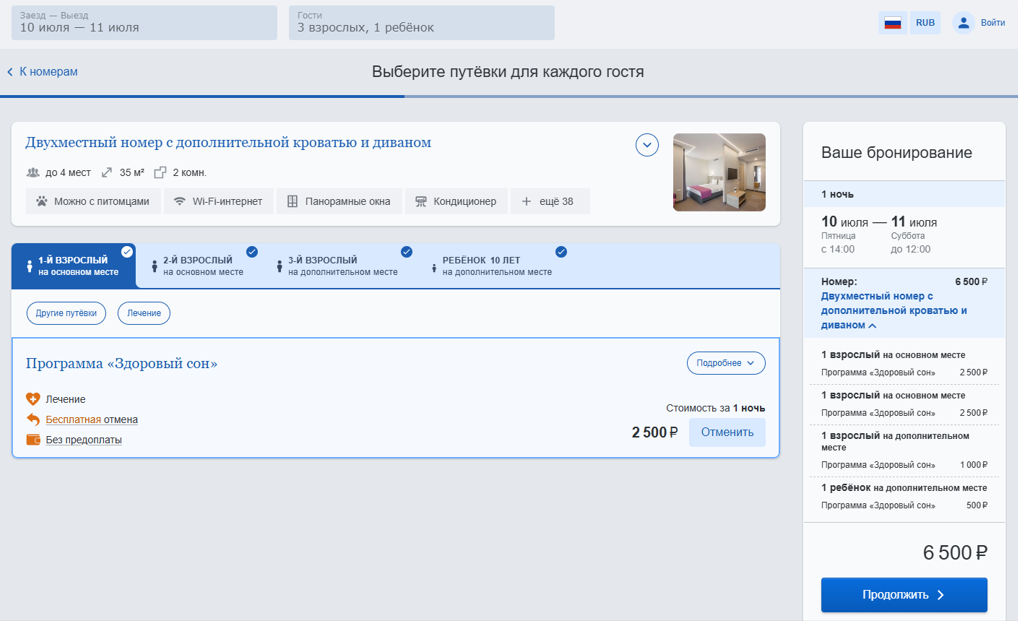This screenshot has width=1018, height=621.
Task: Collapse room name in booking summary
Action: pyautogui.click(x=873, y=326)
